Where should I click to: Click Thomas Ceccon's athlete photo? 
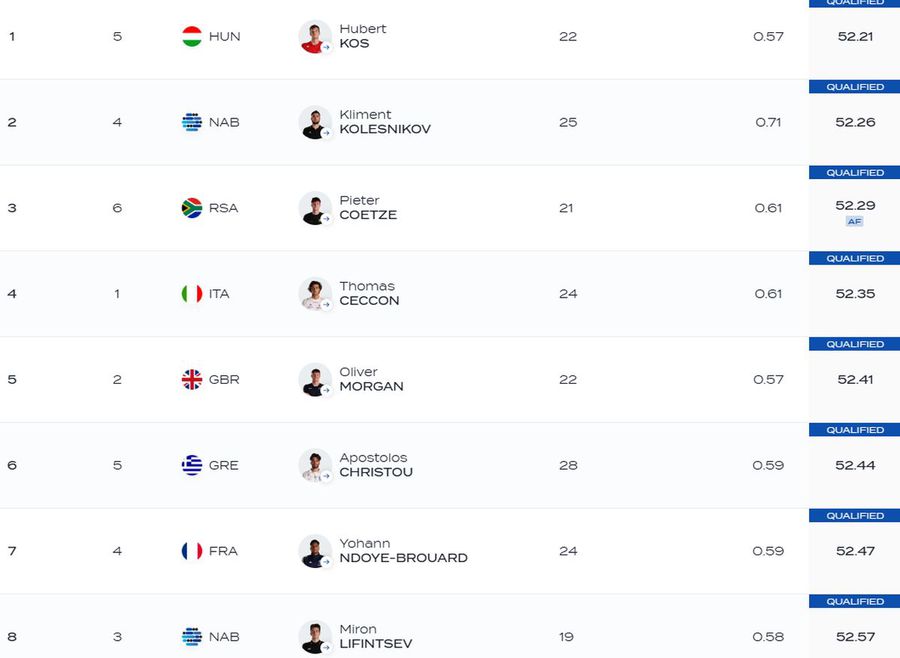pyautogui.click(x=316, y=294)
